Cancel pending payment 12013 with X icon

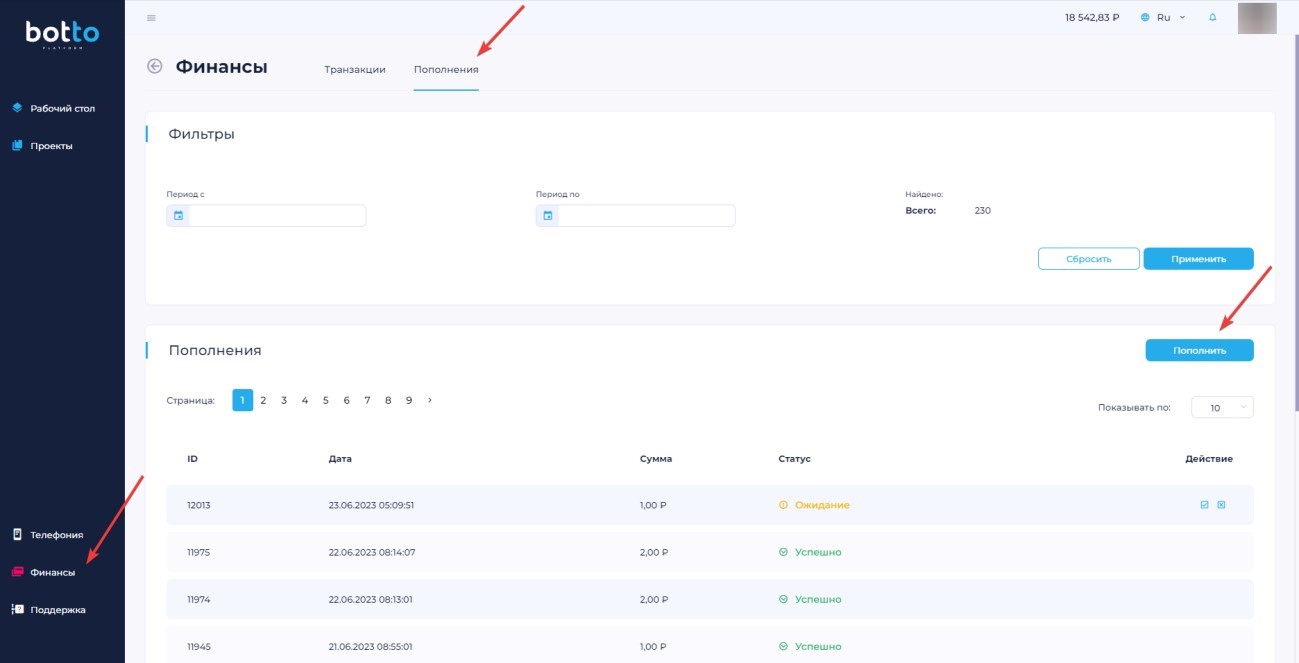coord(1221,505)
